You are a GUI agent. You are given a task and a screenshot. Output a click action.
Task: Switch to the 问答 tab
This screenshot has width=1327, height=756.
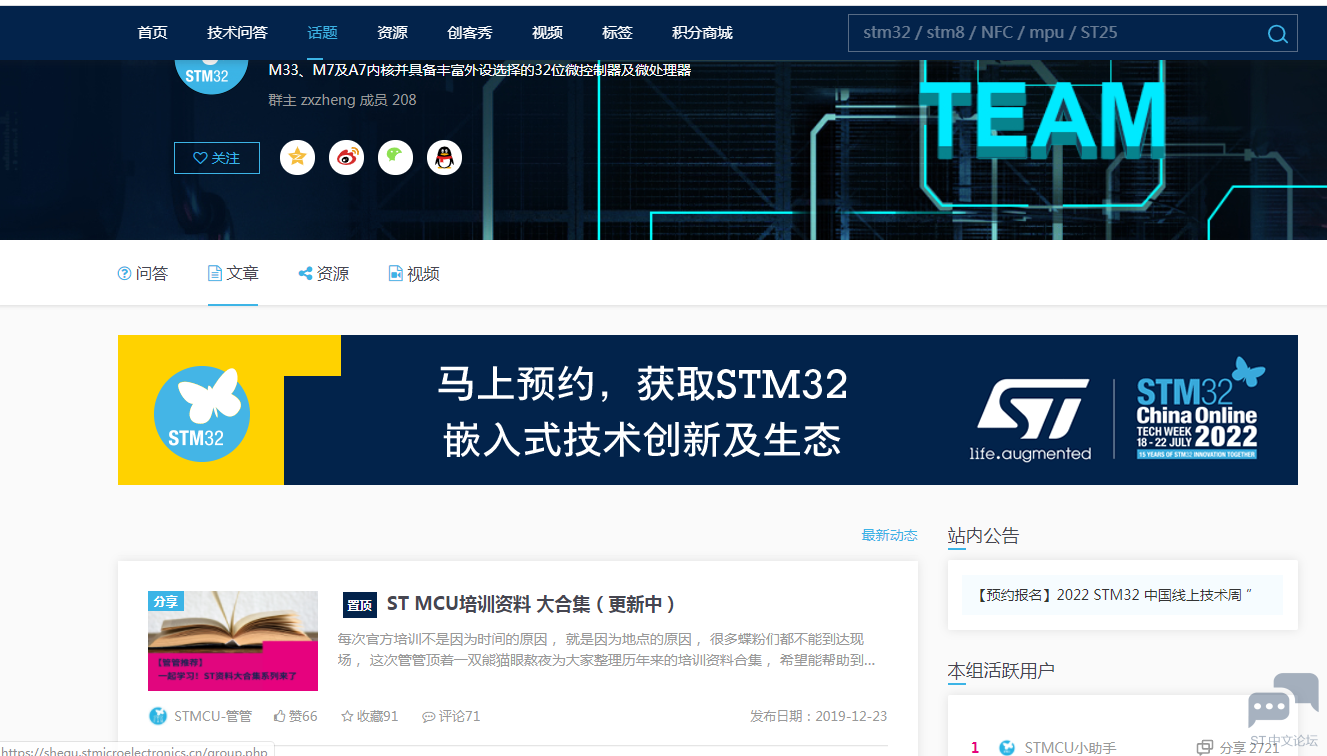click(143, 273)
